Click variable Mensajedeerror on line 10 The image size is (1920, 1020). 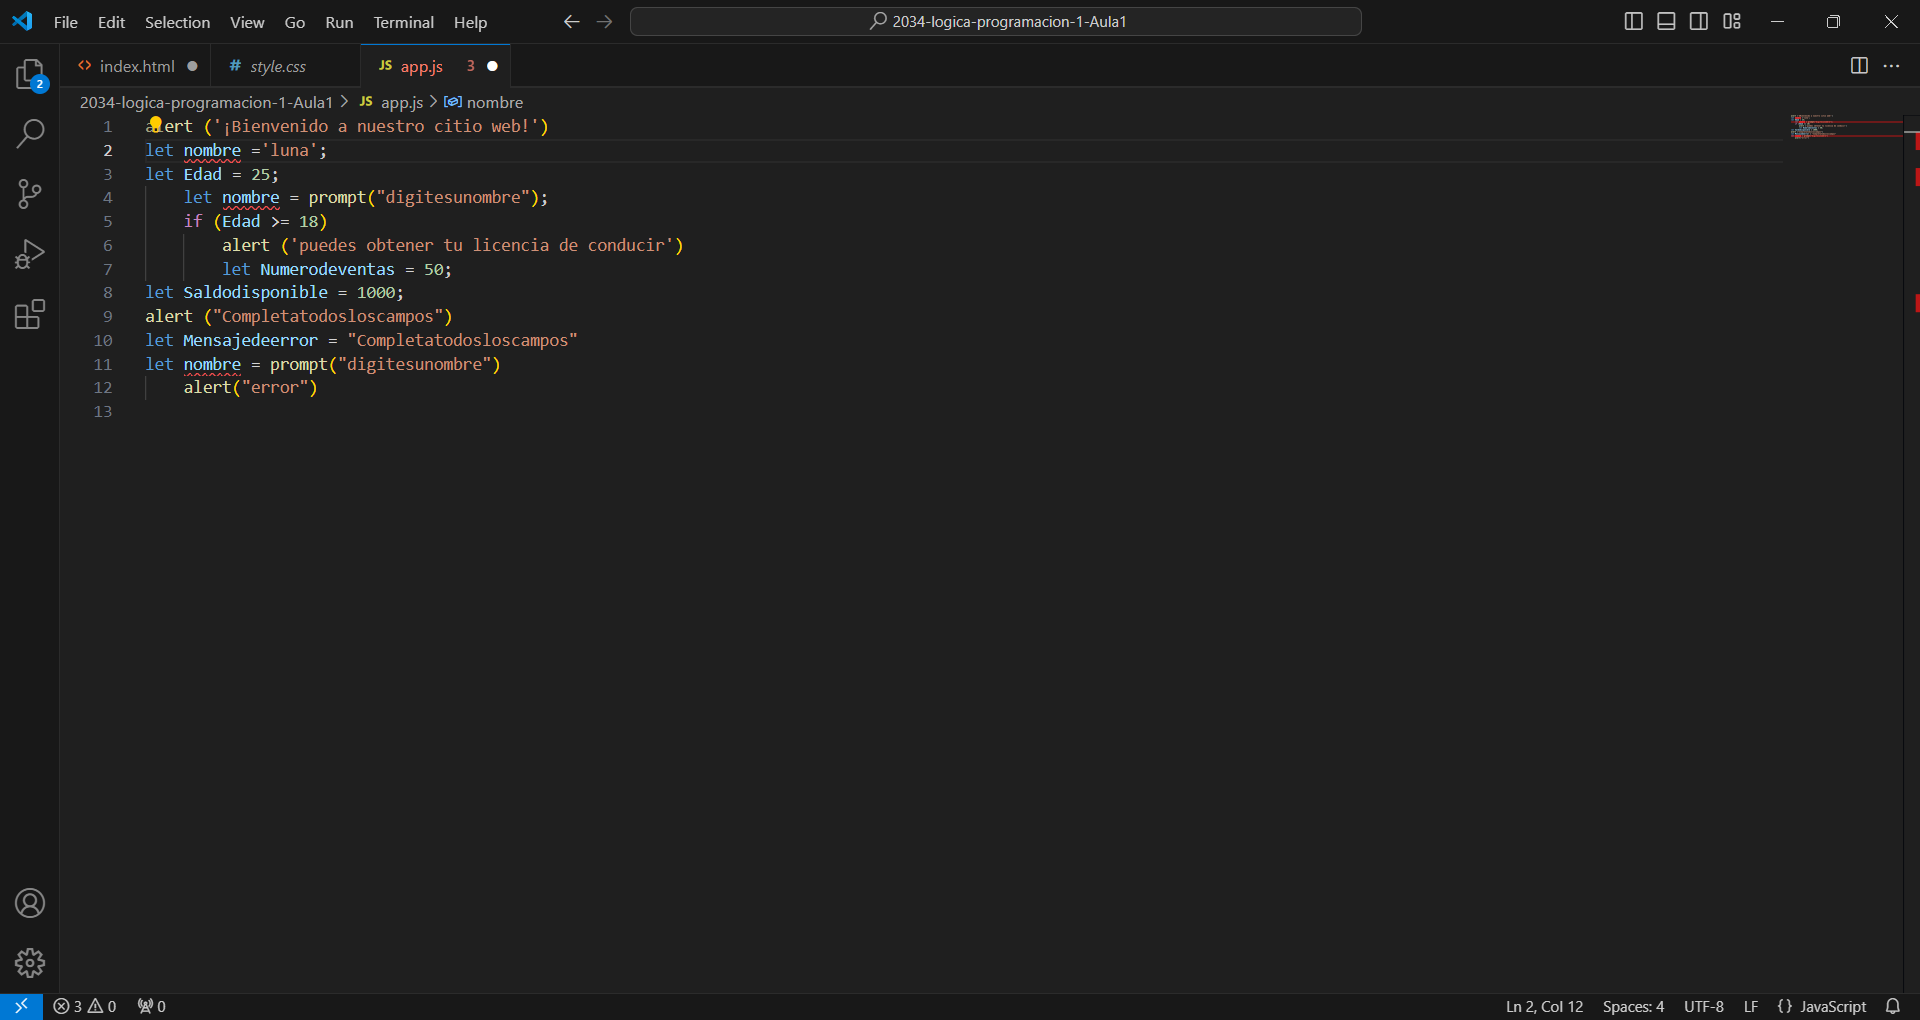pos(250,340)
